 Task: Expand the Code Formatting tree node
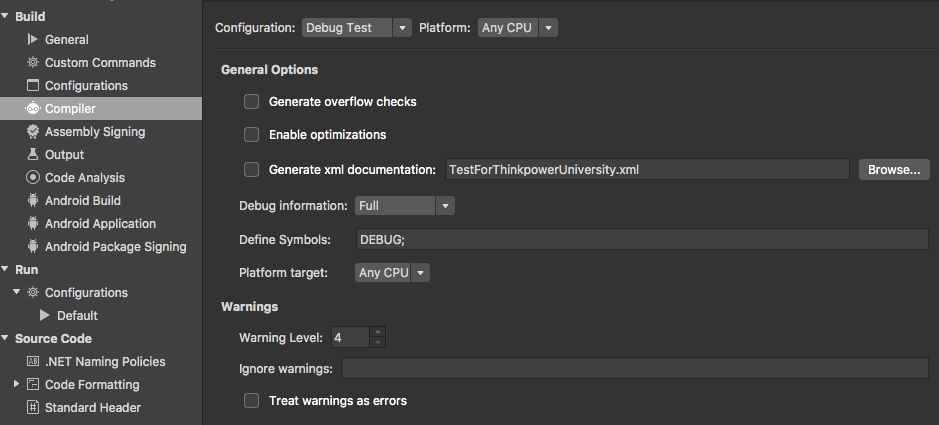tap(16, 384)
